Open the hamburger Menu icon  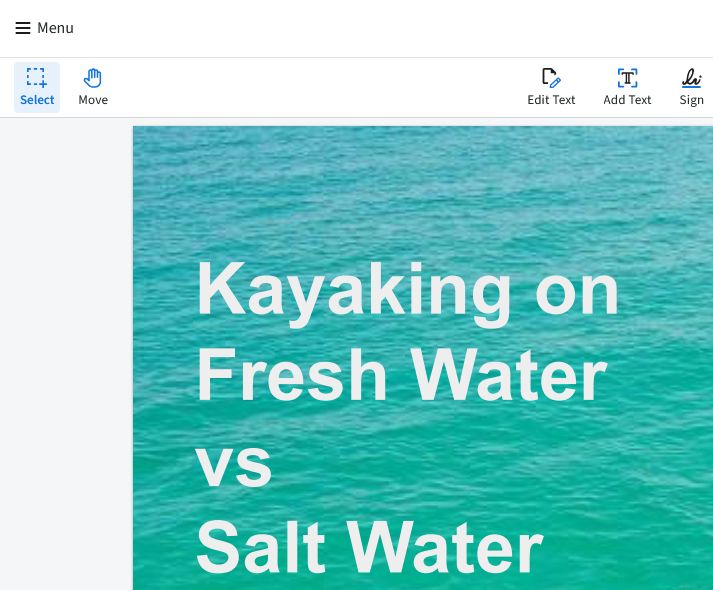(x=22, y=28)
